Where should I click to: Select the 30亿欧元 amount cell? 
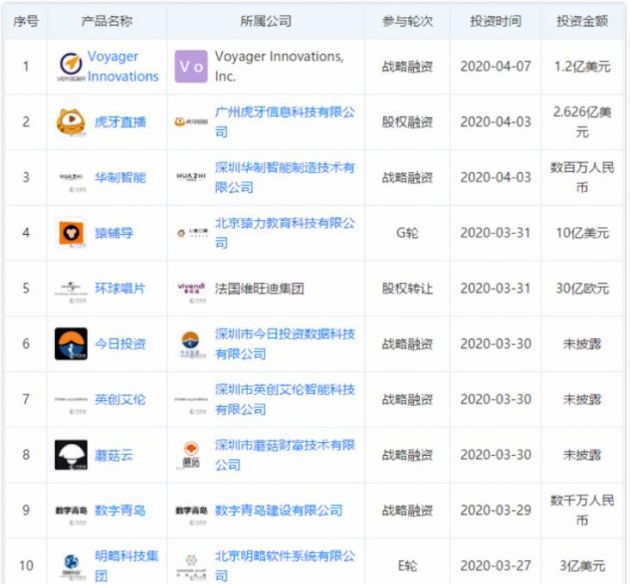click(582, 288)
